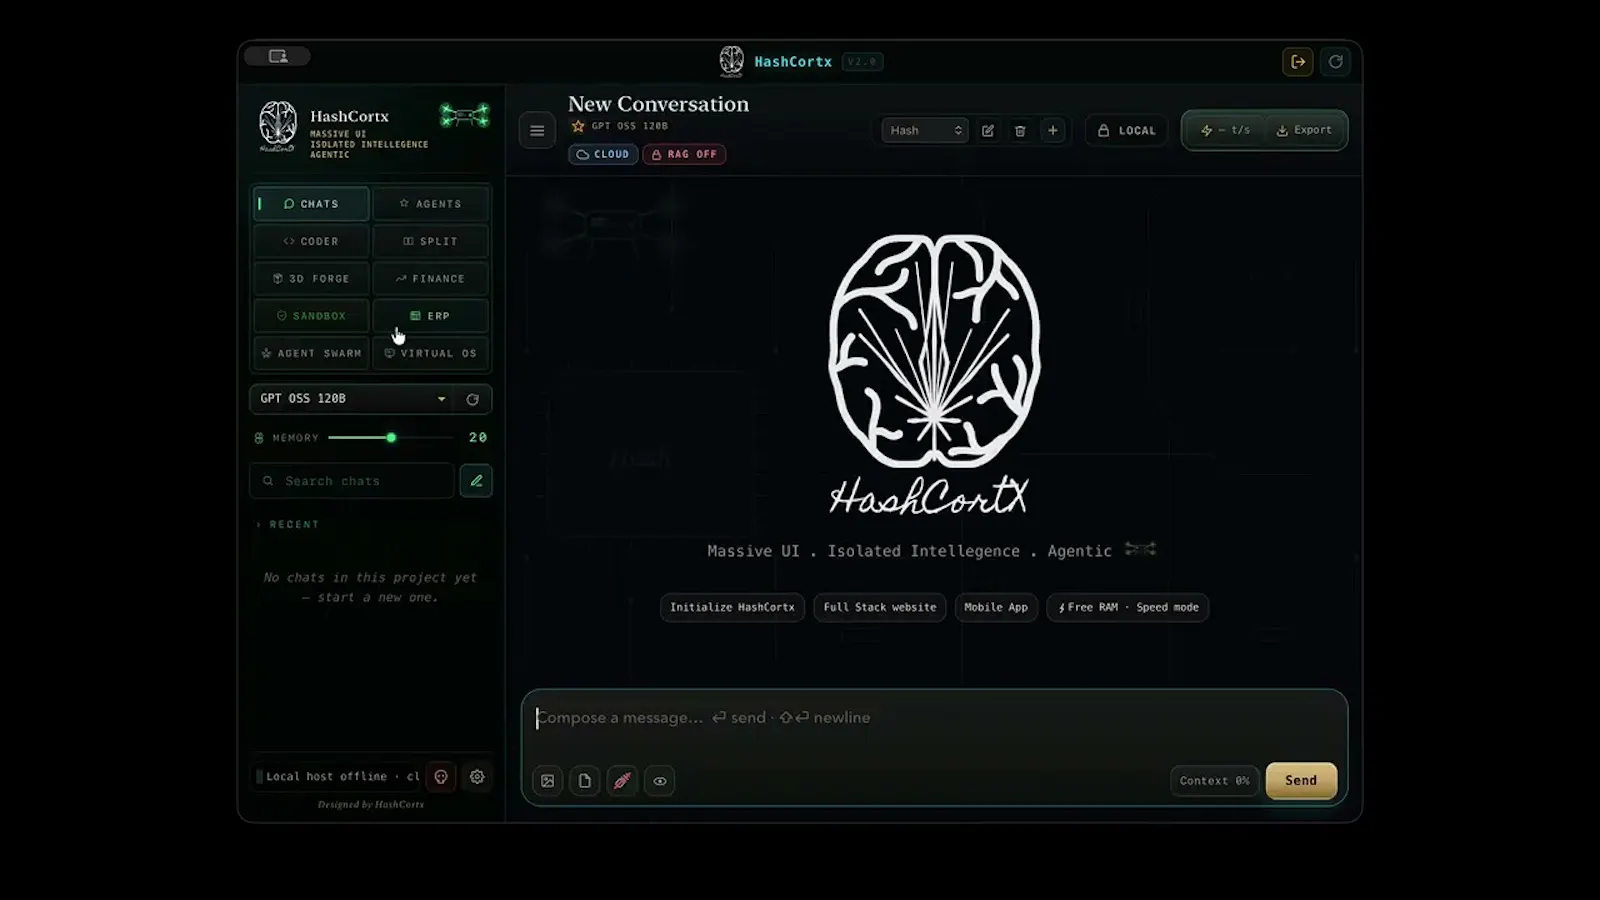This screenshot has height=900, width=1600.
Task: Click the v2.0 version badge
Action: pos(862,62)
